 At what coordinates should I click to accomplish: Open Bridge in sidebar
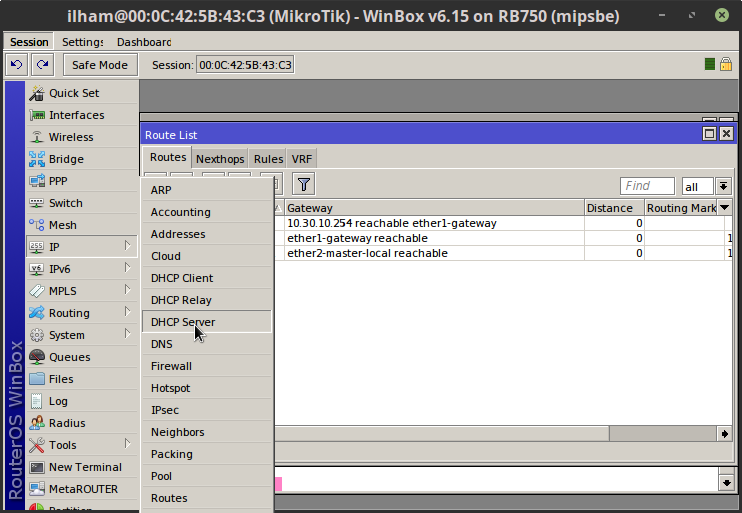pyautogui.click(x=82, y=159)
